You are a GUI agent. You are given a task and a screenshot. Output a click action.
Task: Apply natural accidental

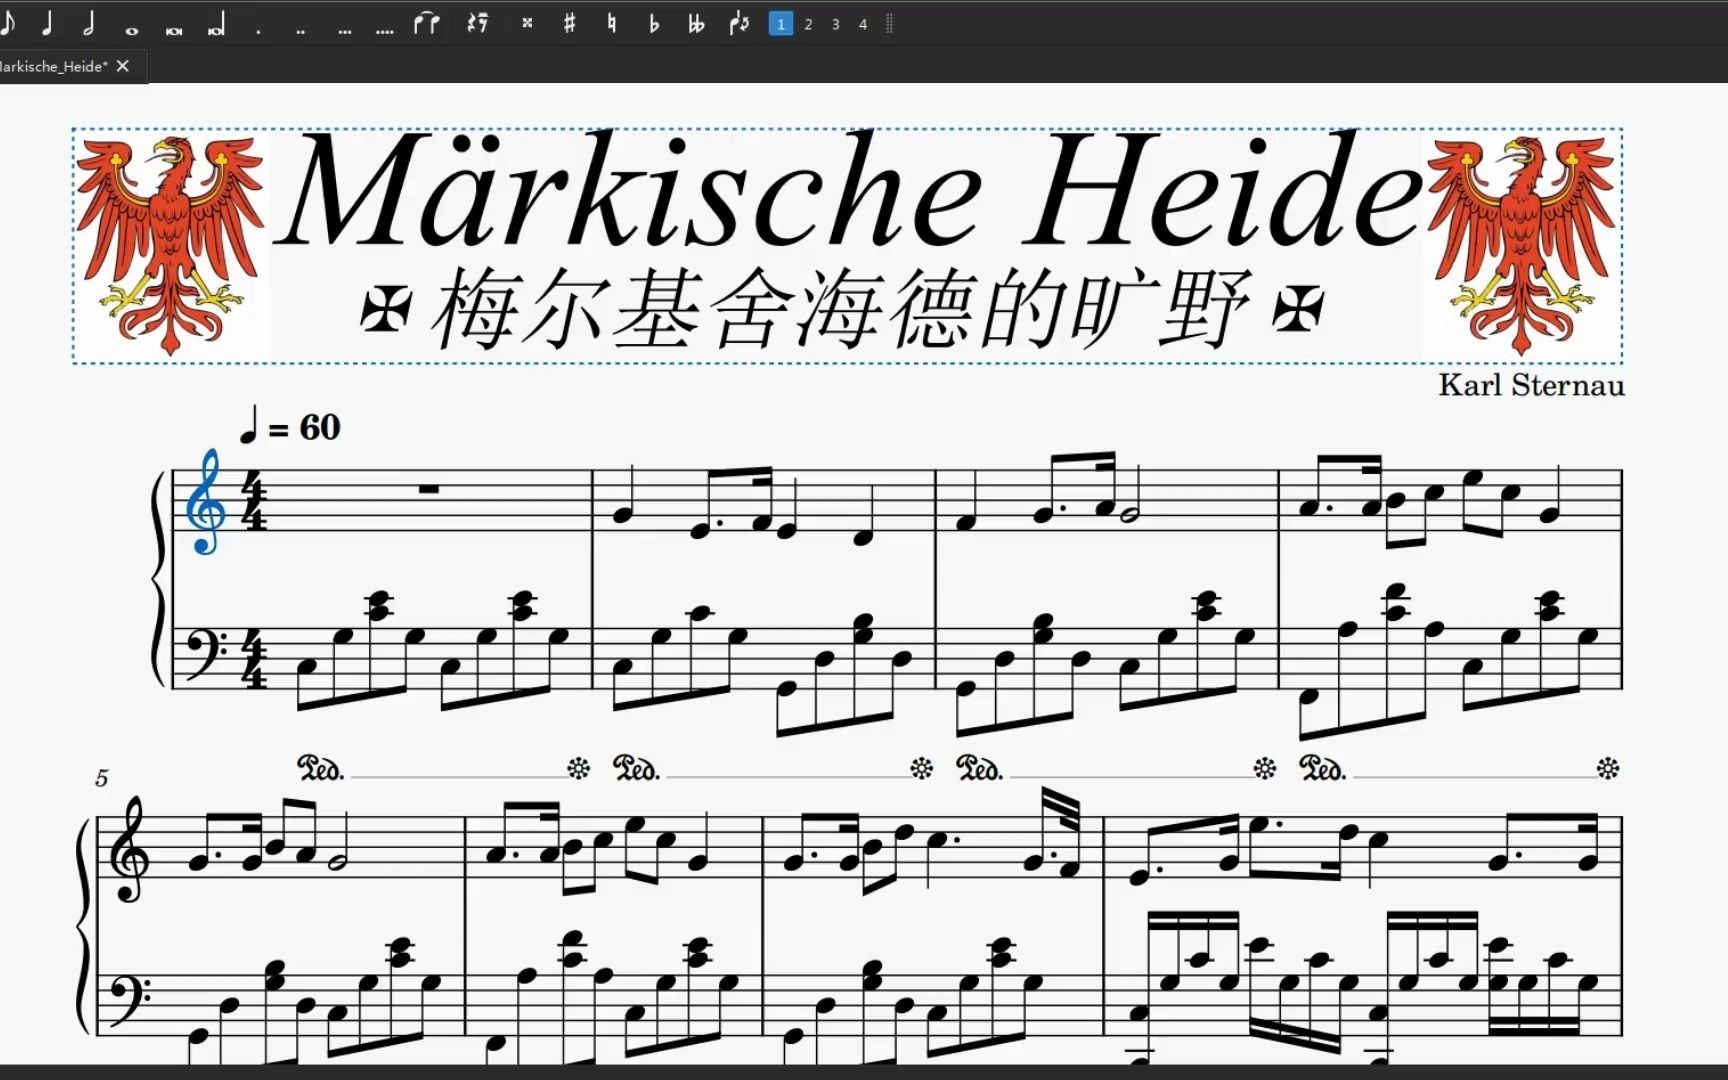[x=611, y=23]
